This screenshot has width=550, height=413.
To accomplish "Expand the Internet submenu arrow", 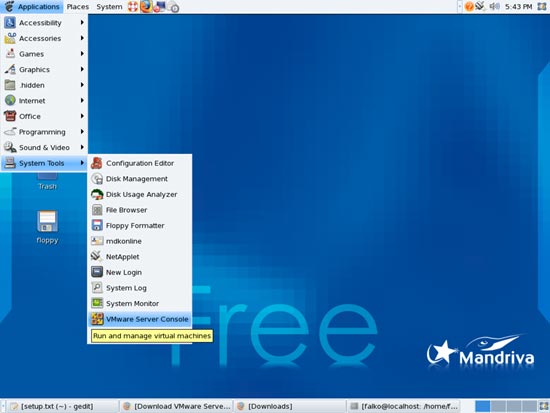I will (x=82, y=100).
